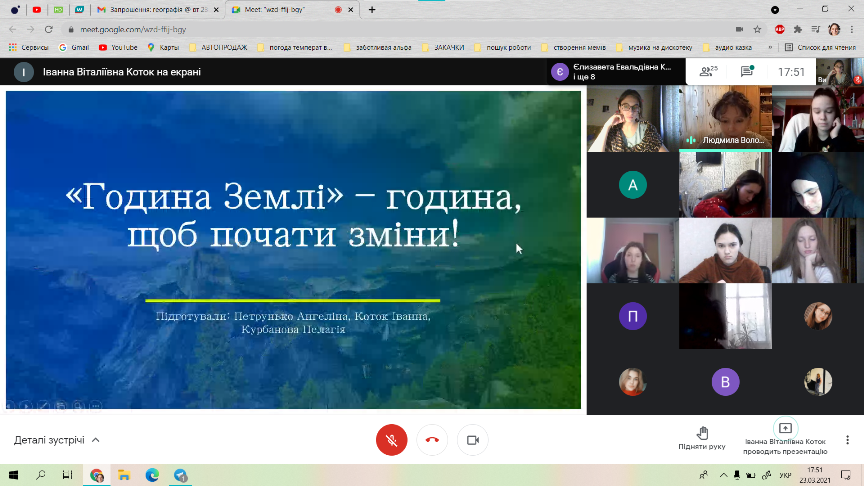Click the Gmail bookmark
This screenshot has width=864, height=486.
tap(75, 47)
